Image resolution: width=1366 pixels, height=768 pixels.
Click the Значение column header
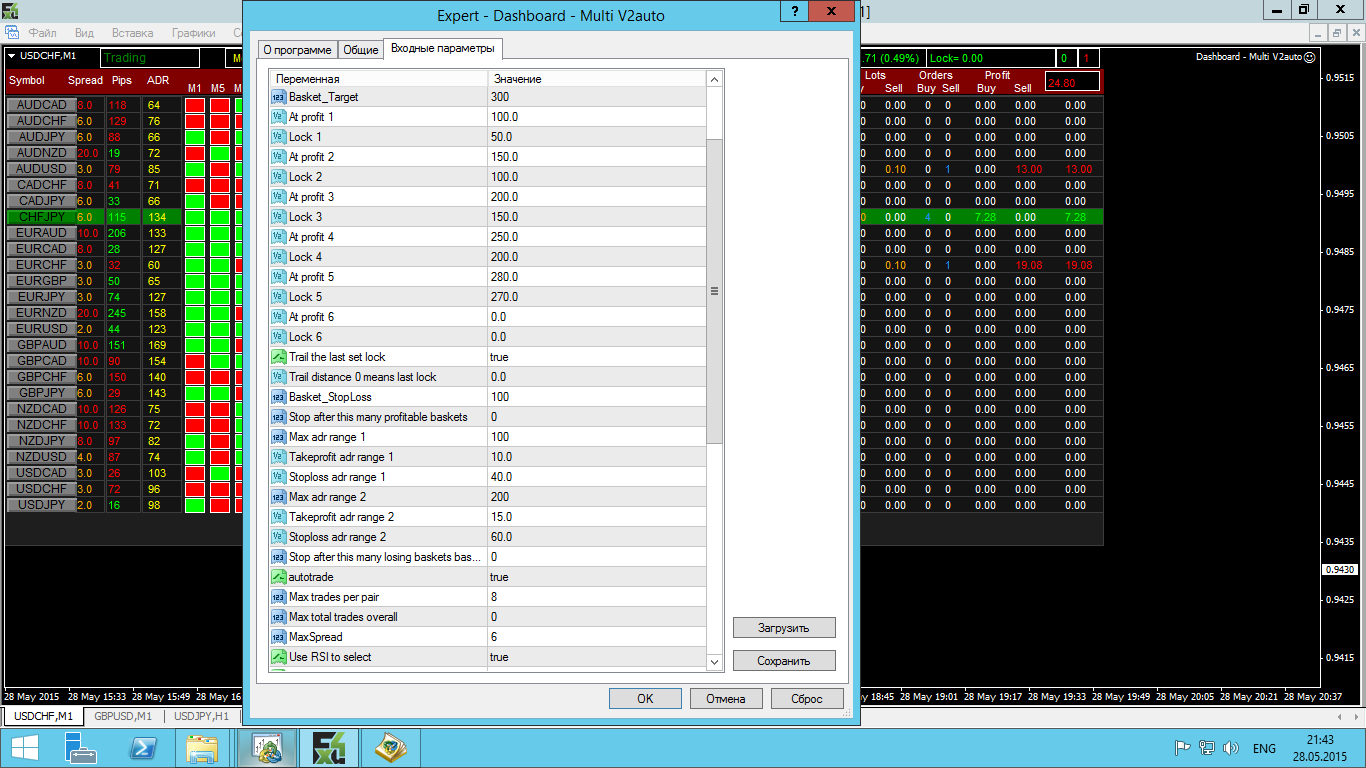point(597,79)
